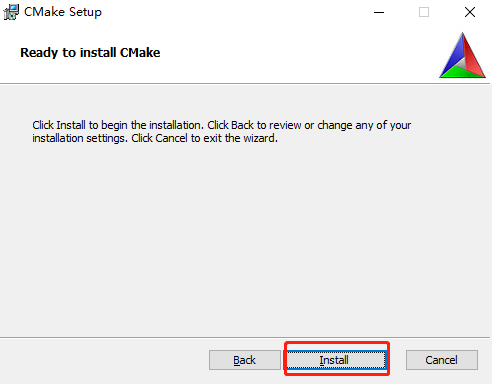Viewport: 492px width, 384px height.
Task: Click the installer icon in the title bar
Action: (x=11, y=12)
